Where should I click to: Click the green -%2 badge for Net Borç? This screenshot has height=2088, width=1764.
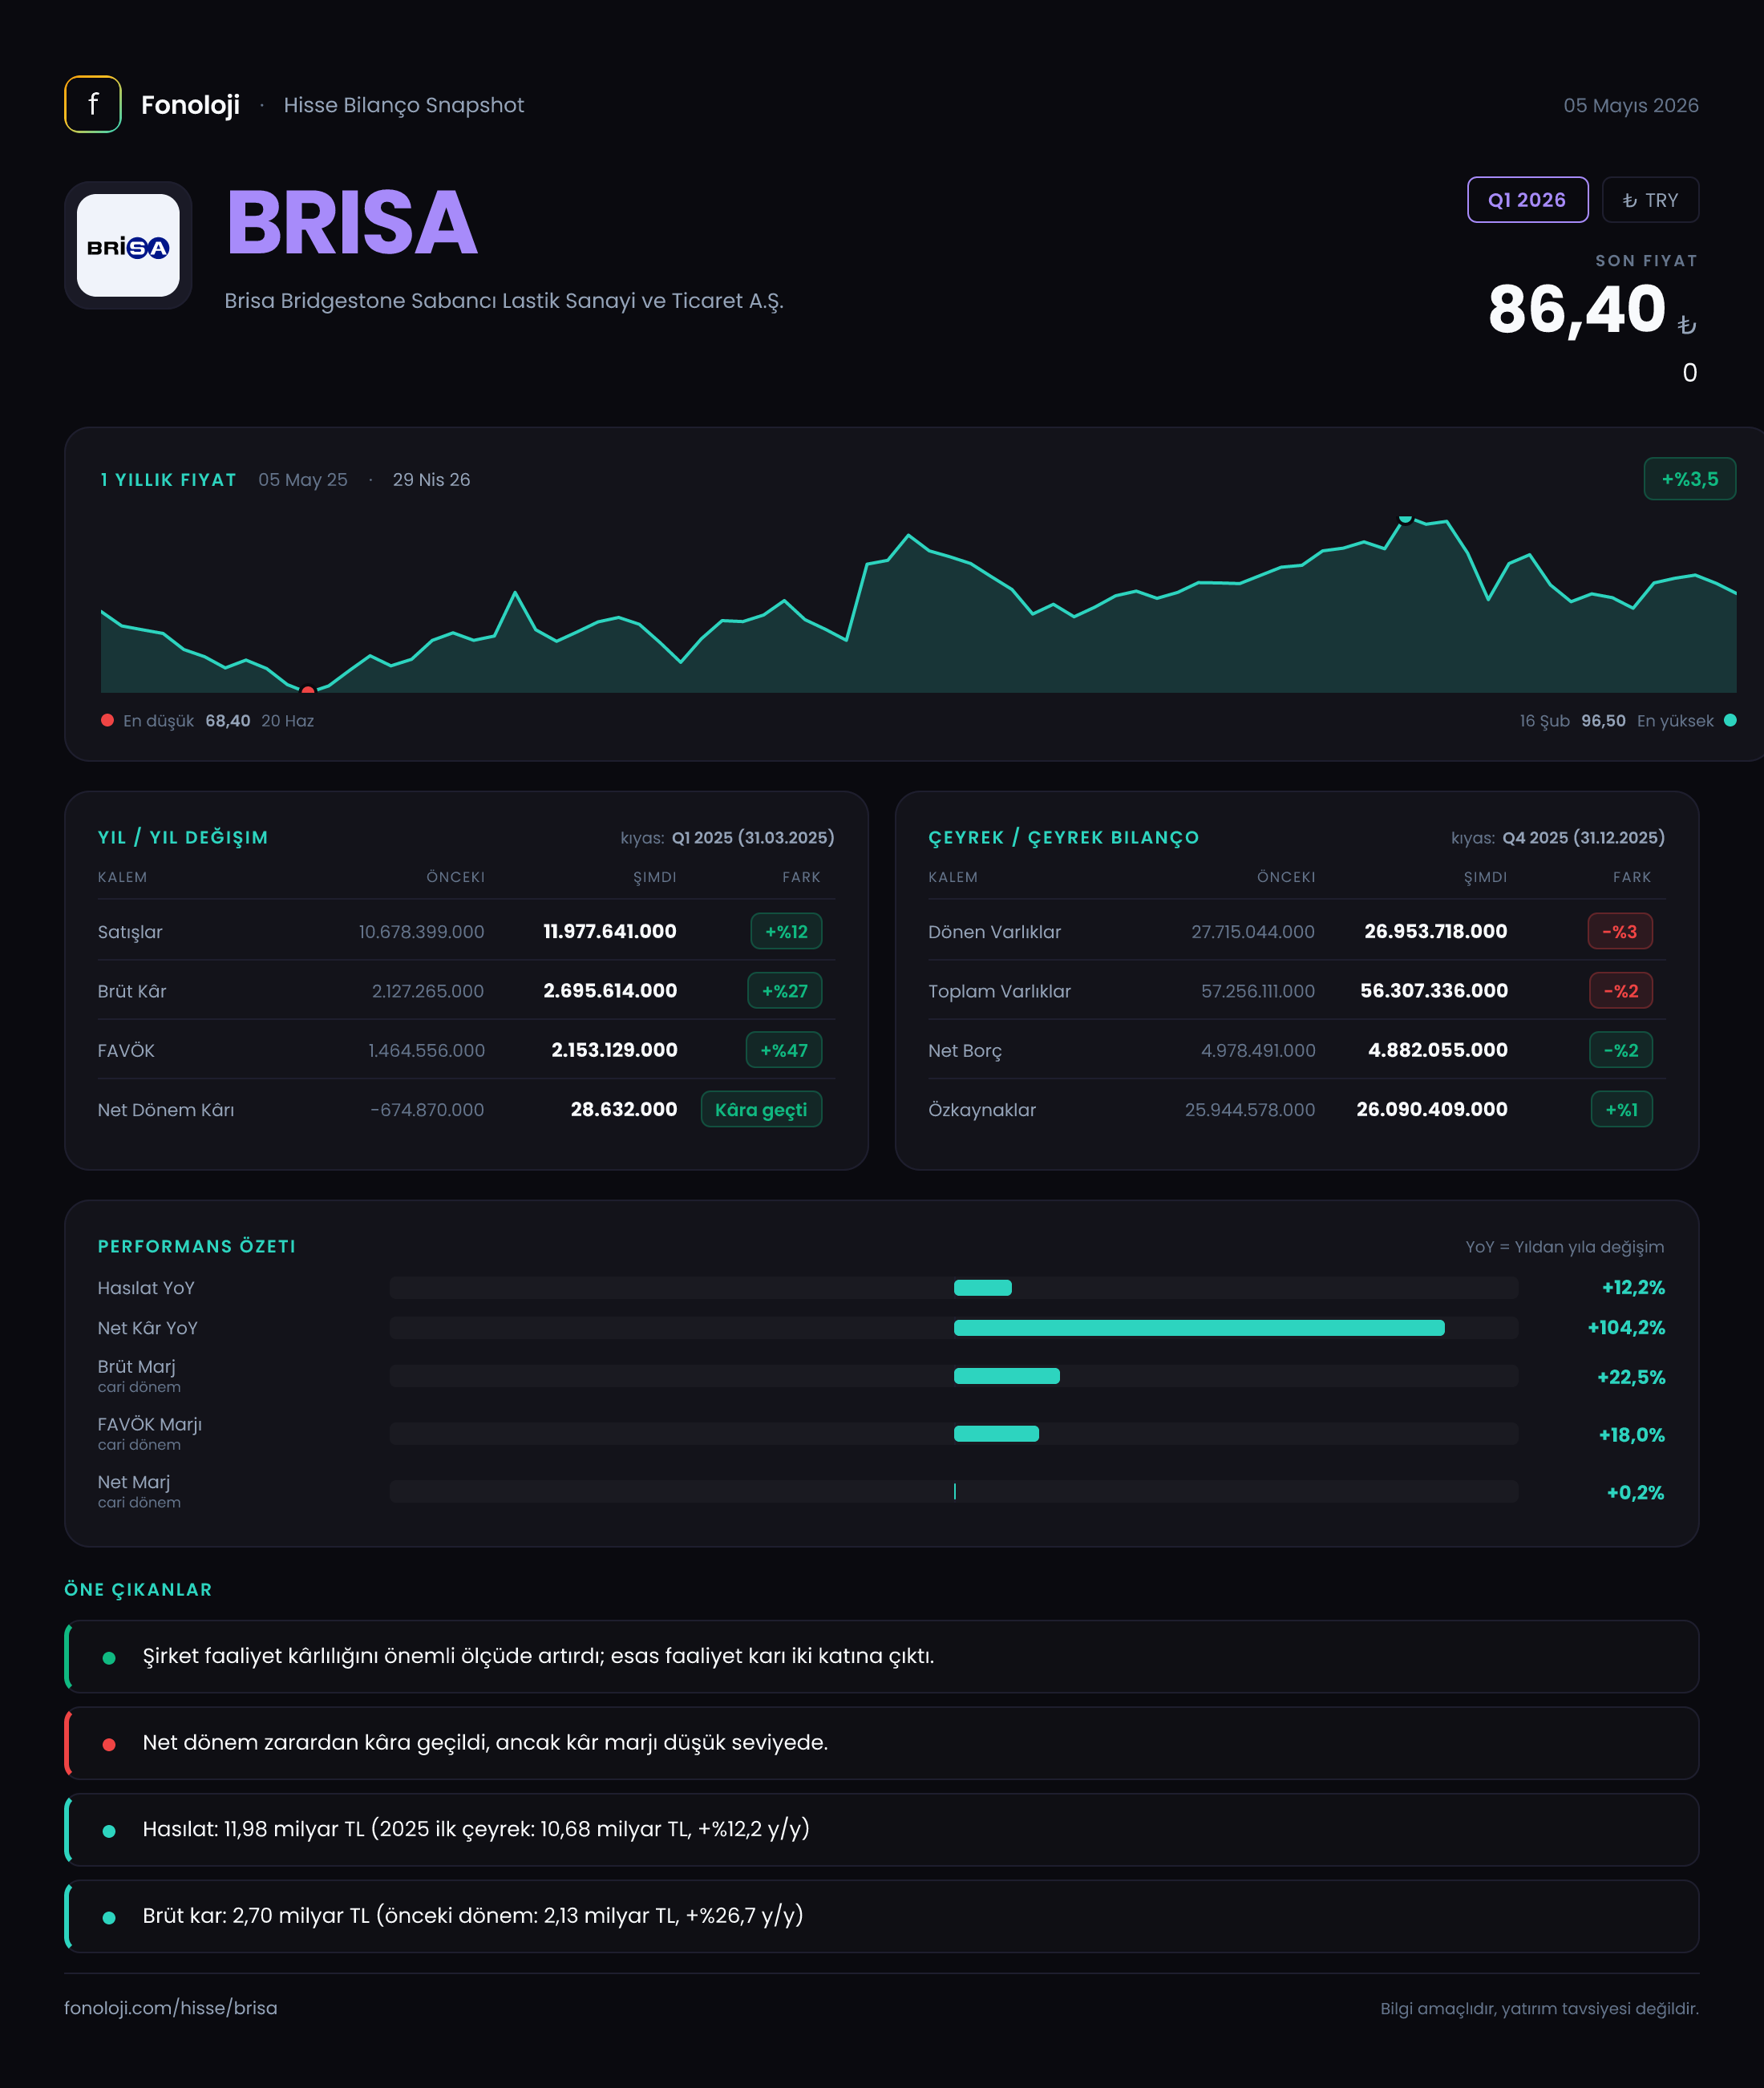1621,1050
